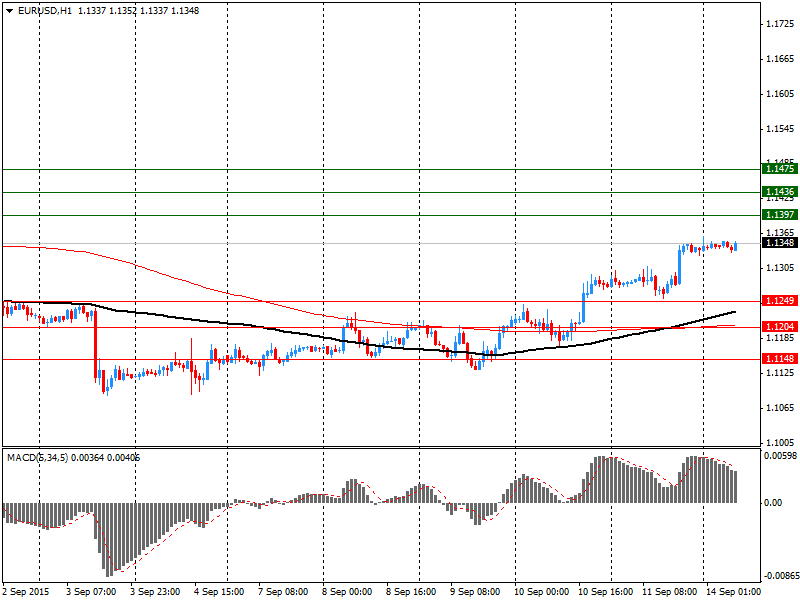Click the 1.1545 price scale value
This screenshot has width=800, height=600.
click(x=780, y=129)
